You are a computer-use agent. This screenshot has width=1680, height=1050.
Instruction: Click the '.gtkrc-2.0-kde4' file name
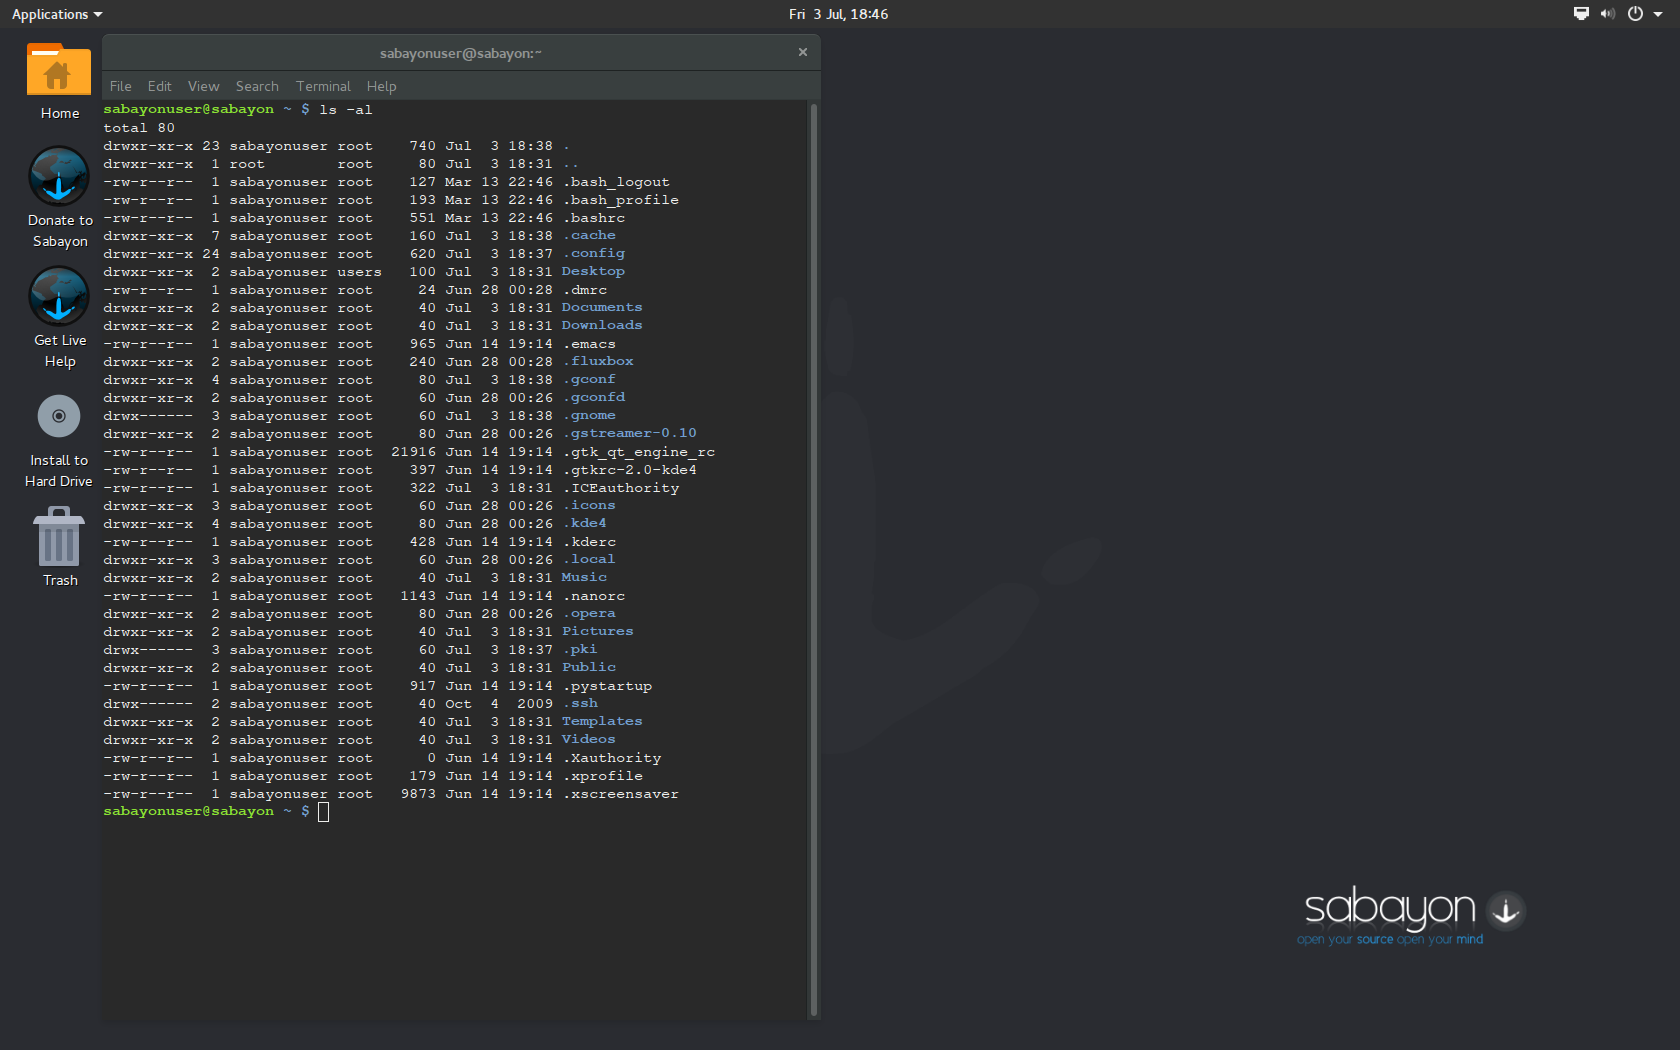(x=629, y=470)
